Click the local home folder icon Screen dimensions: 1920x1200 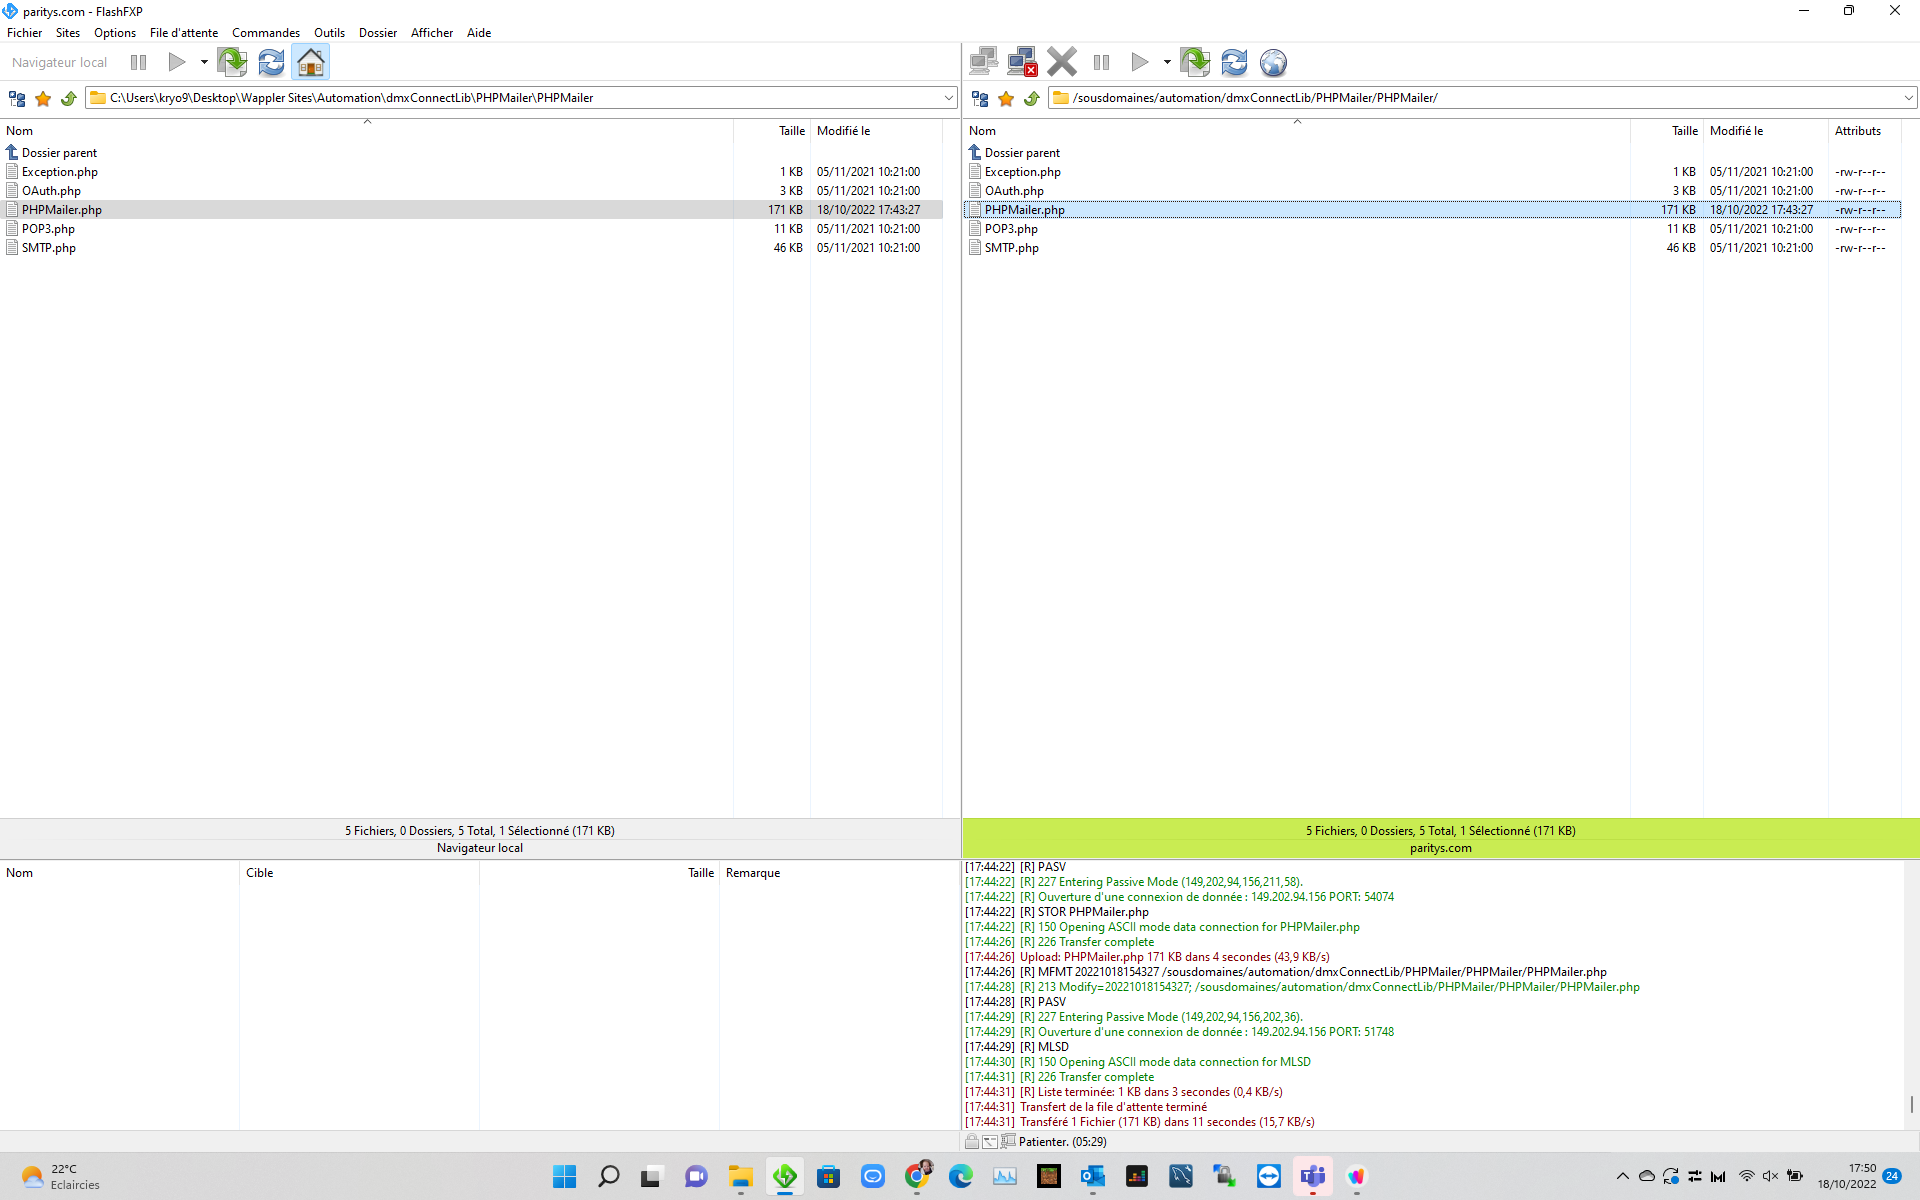(x=311, y=62)
